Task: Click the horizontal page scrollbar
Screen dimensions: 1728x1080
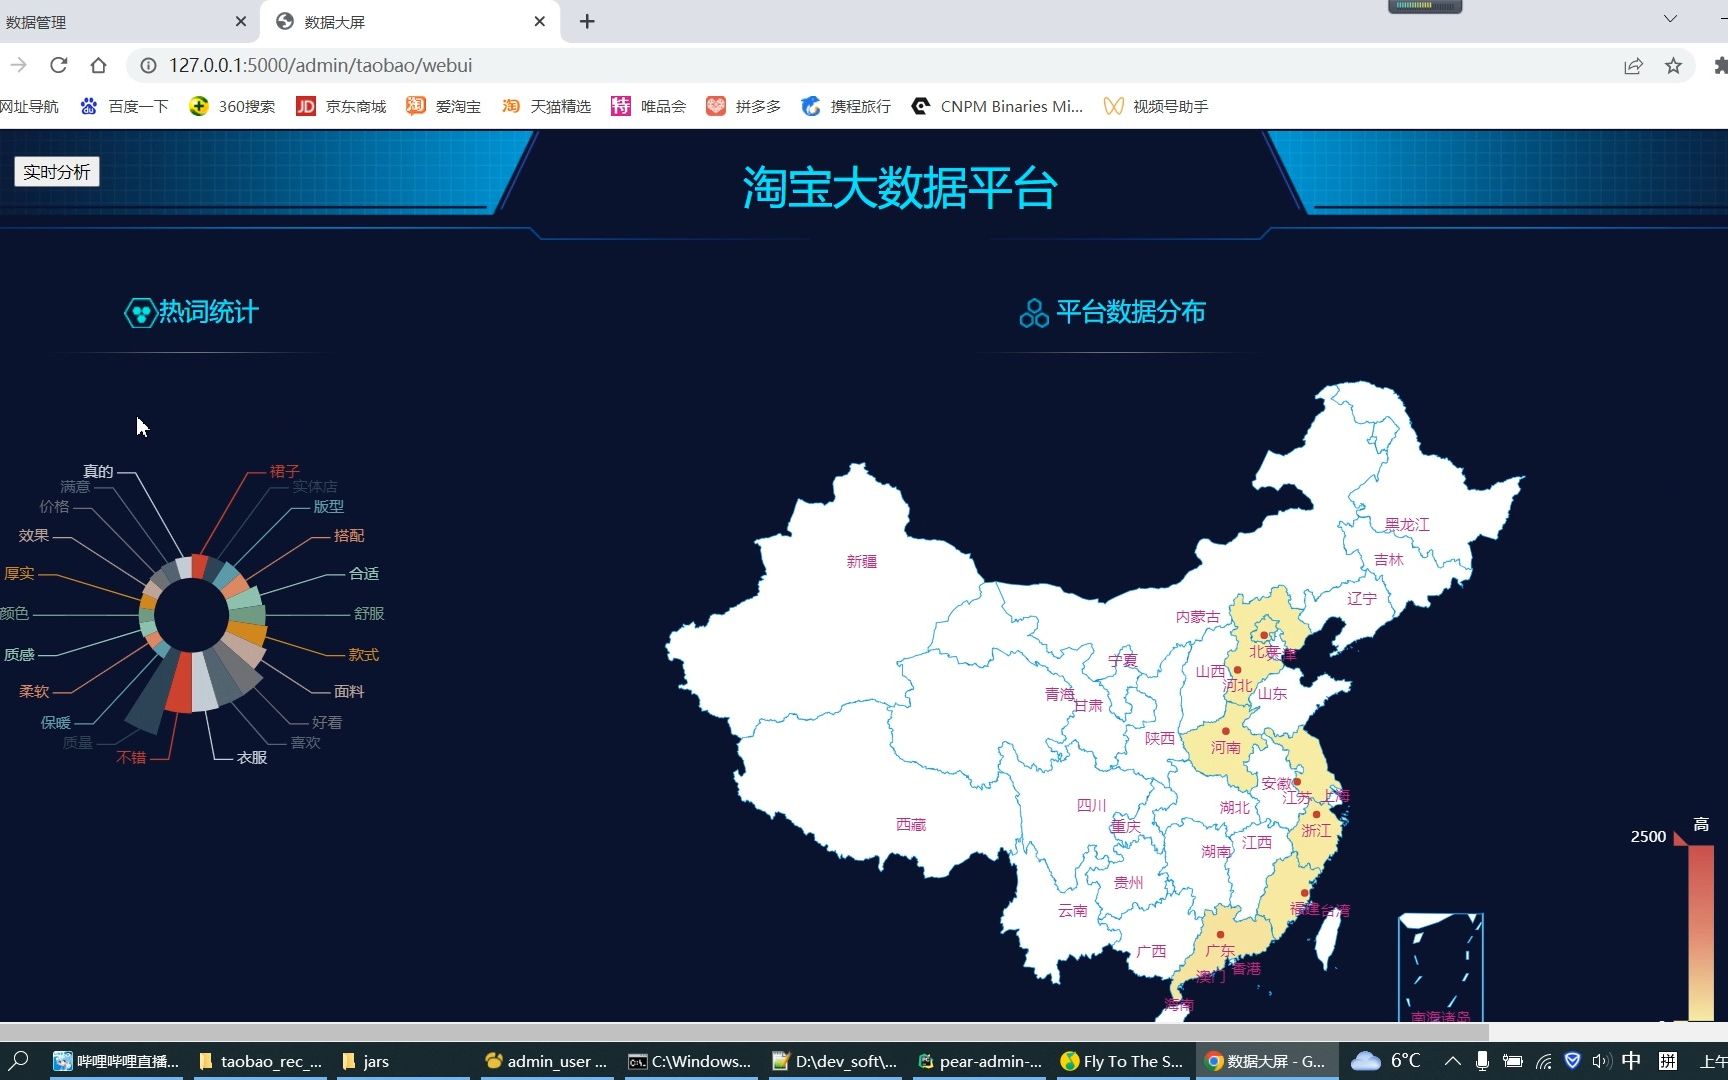Action: 744,1031
